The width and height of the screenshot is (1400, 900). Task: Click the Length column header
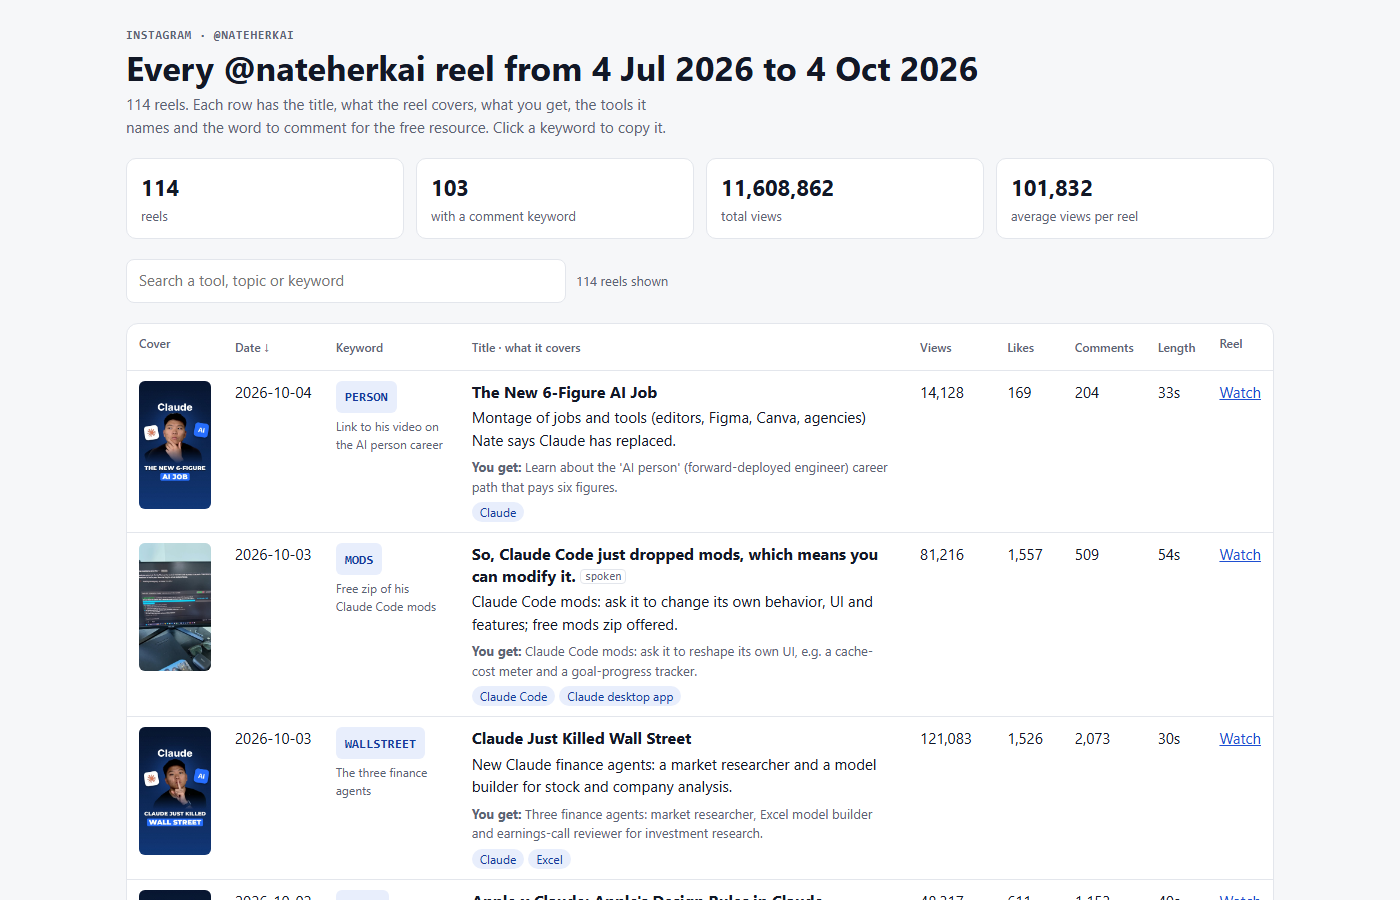tap(1176, 348)
